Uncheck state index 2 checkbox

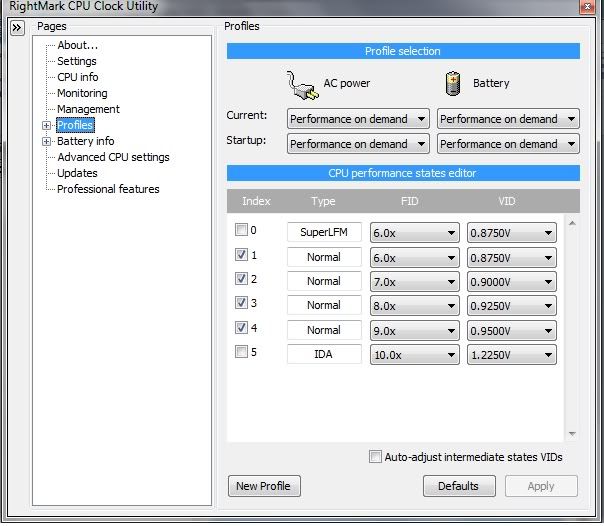[241, 278]
